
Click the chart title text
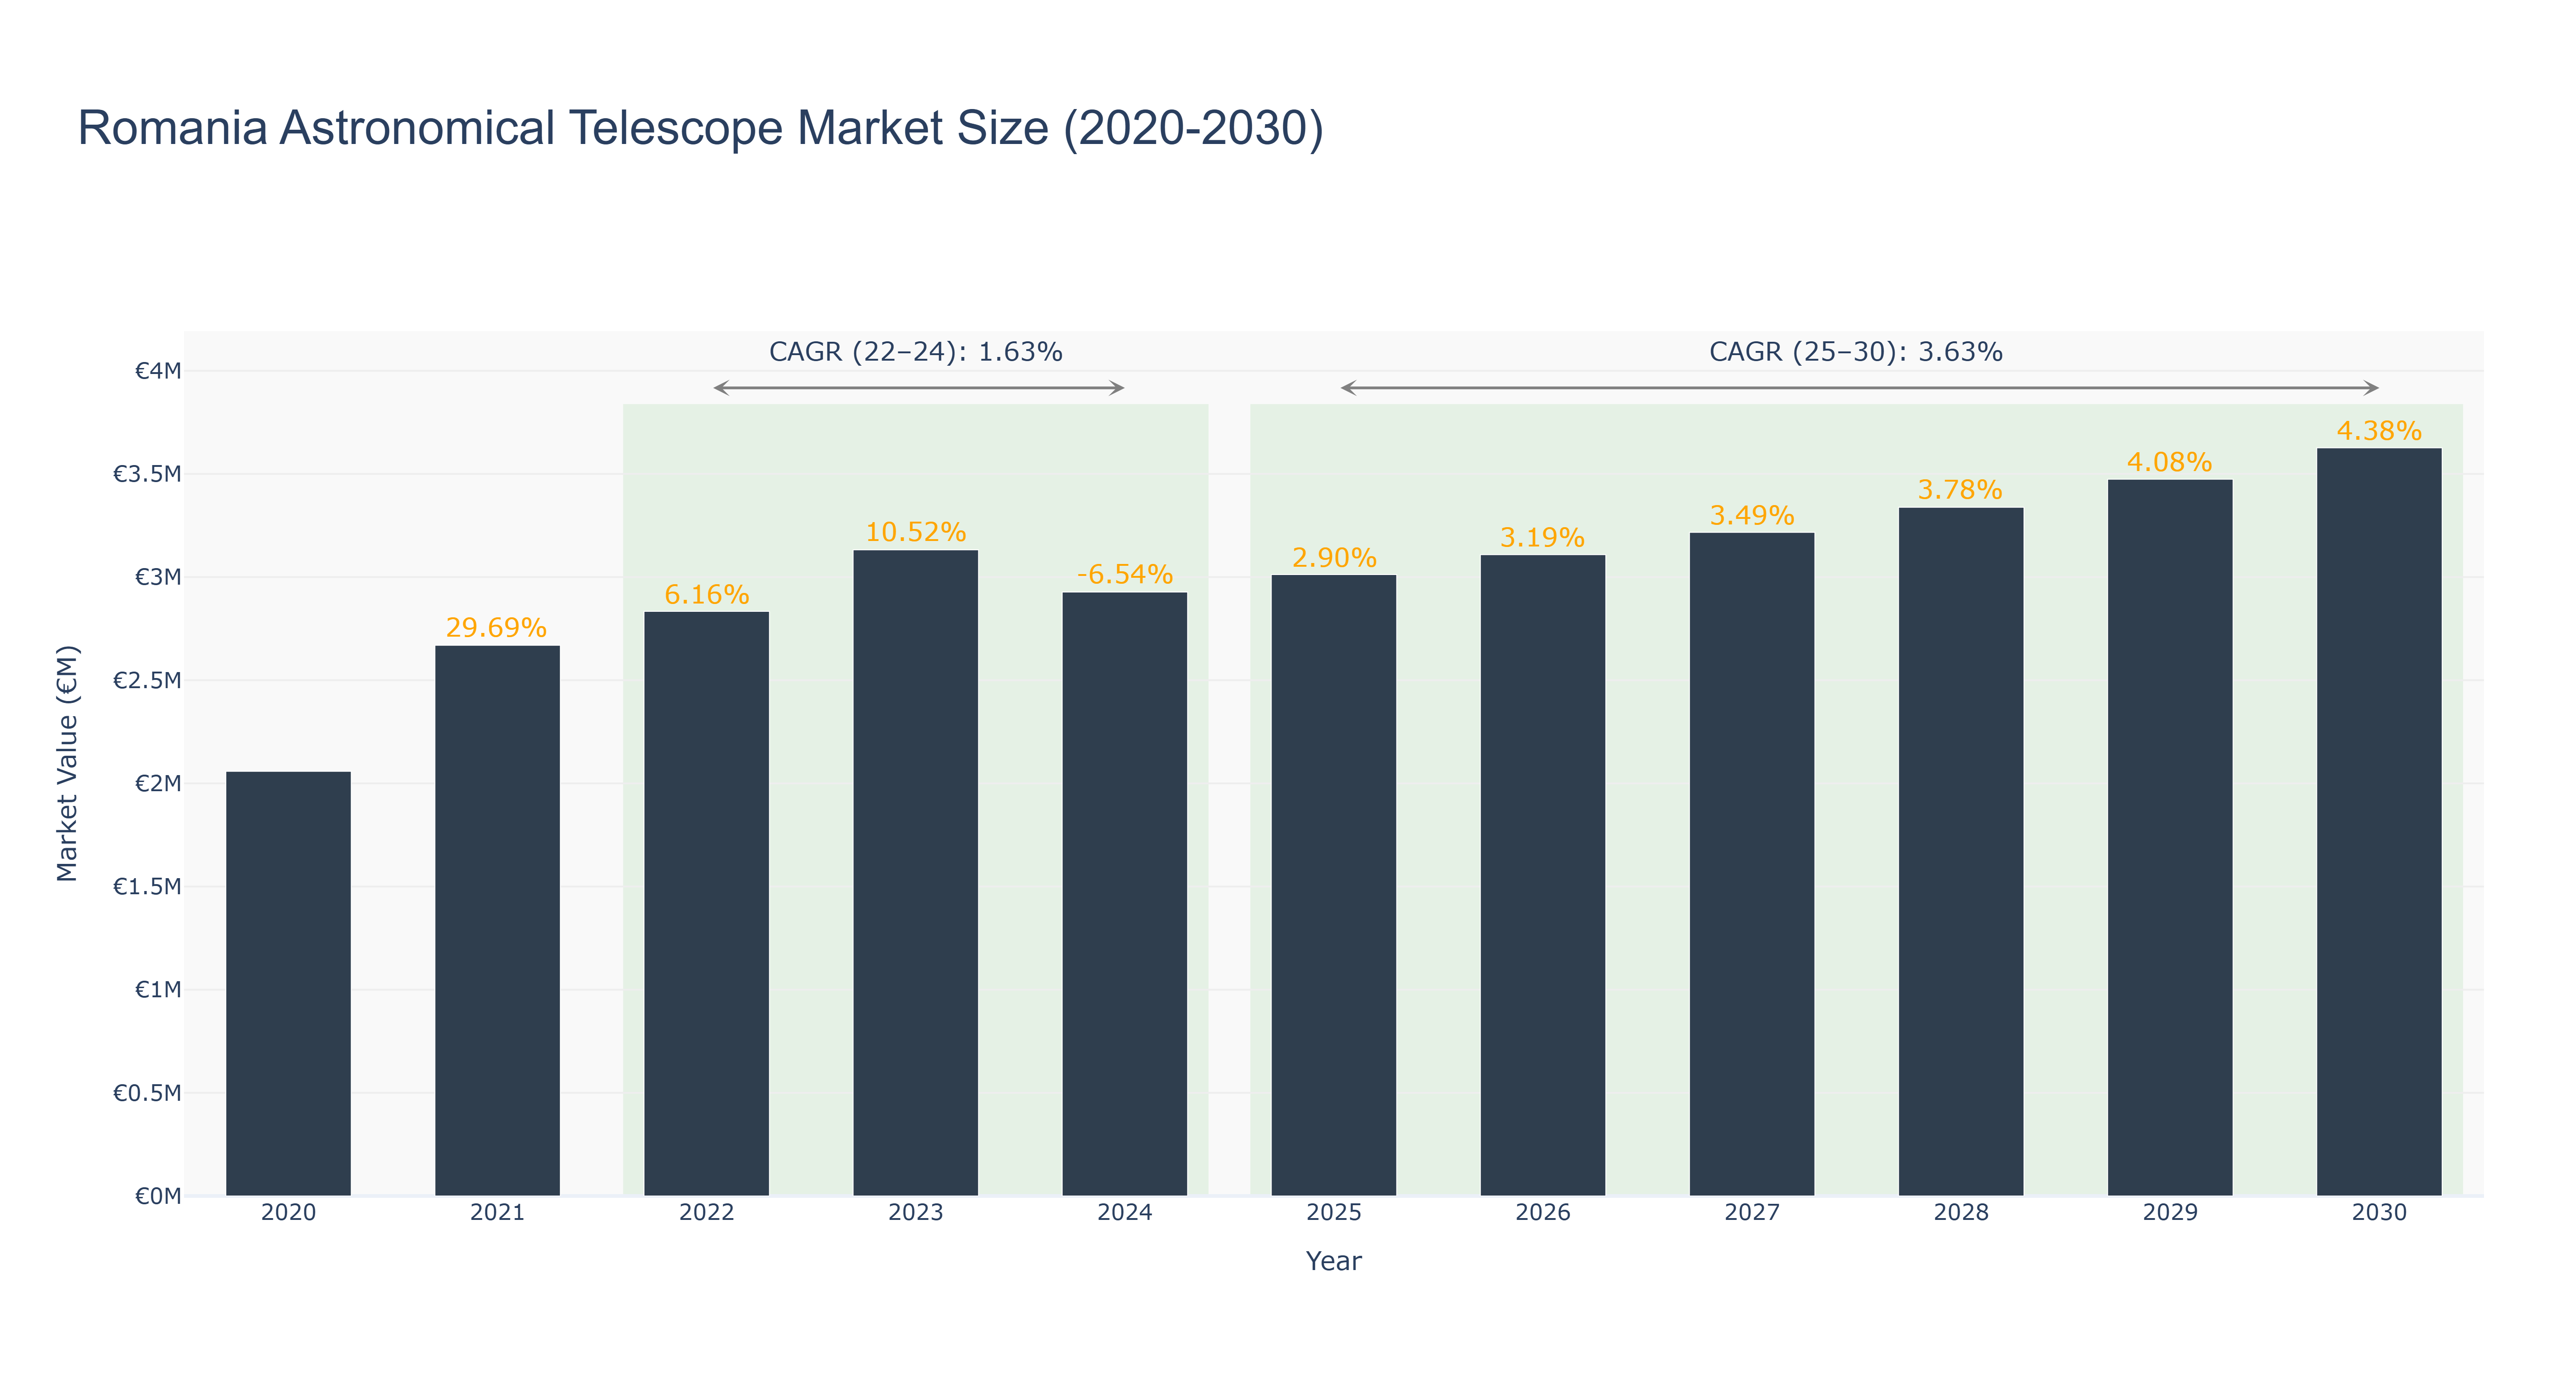click(700, 128)
